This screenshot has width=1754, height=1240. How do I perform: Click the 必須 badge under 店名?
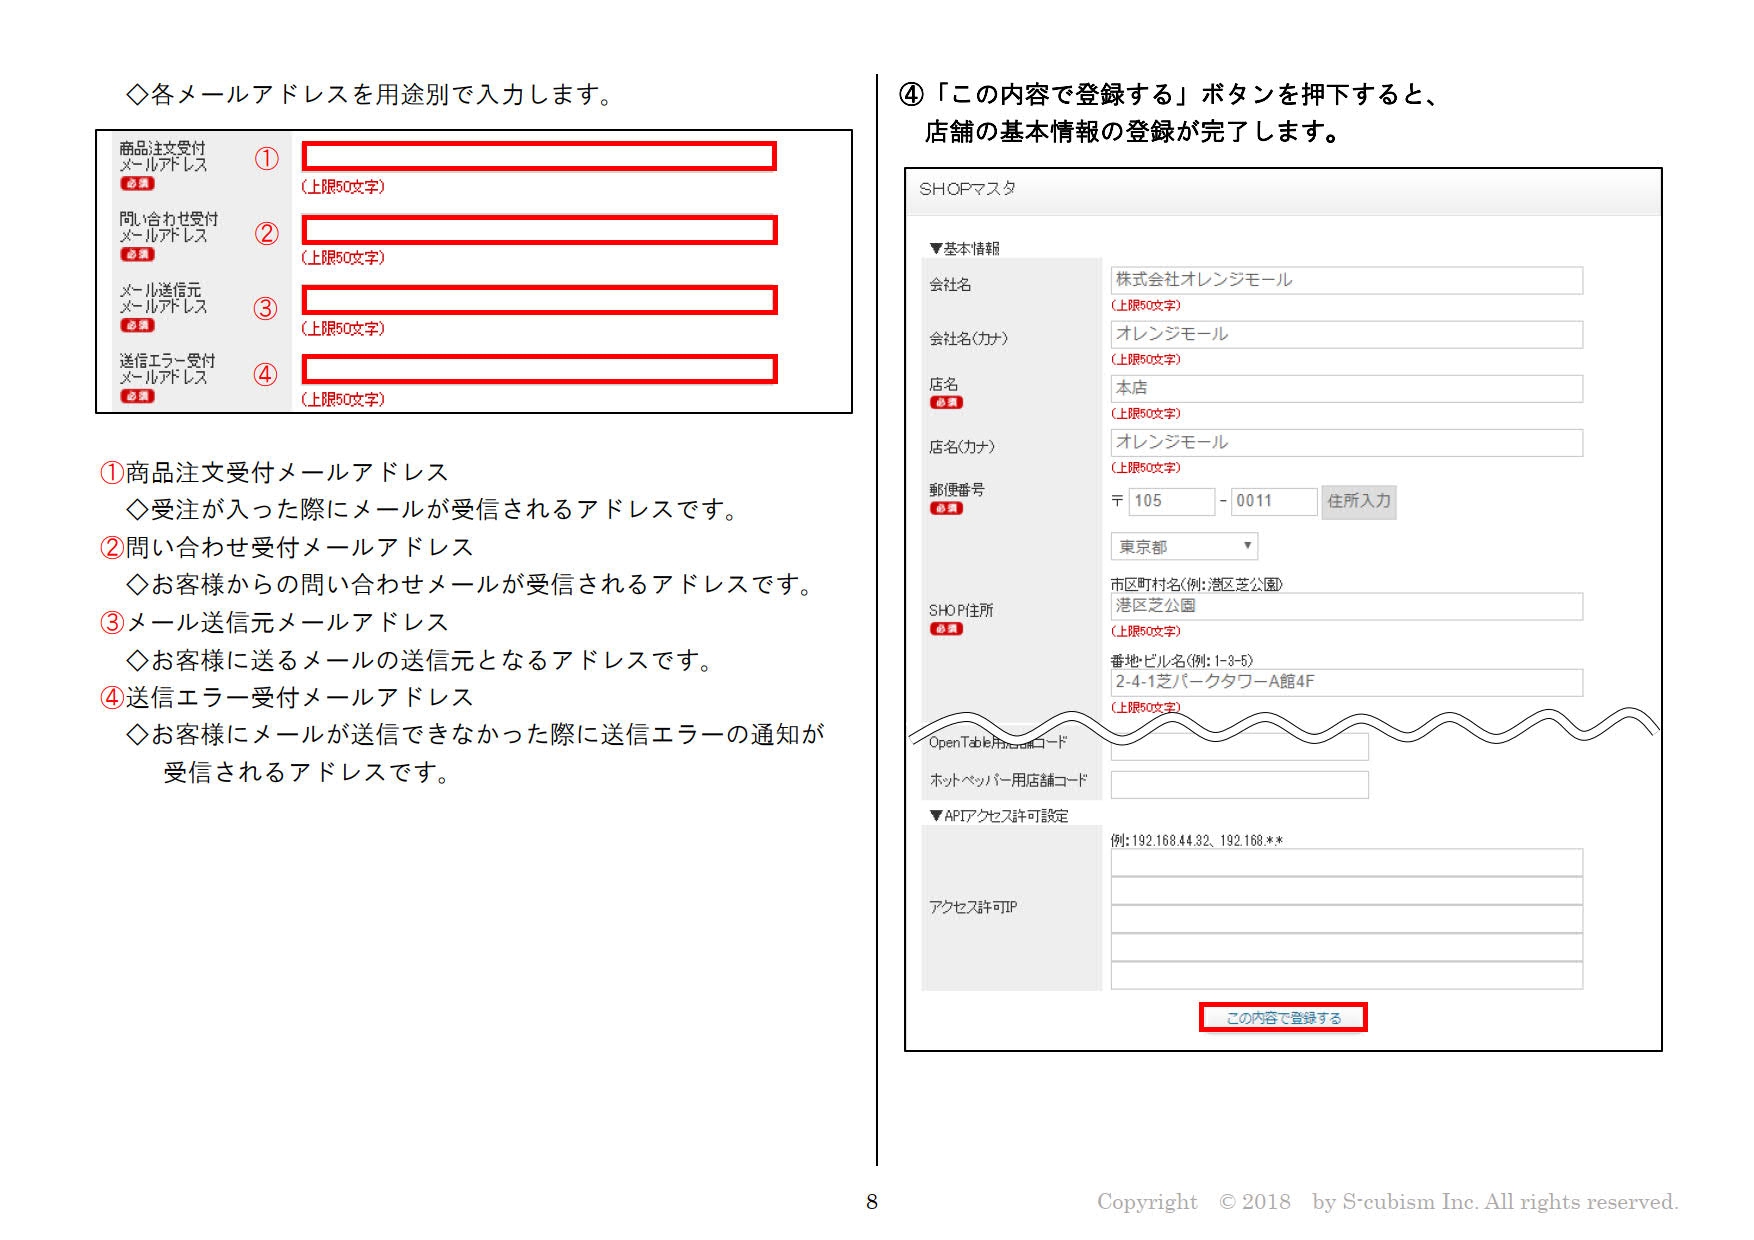coord(946,403)
